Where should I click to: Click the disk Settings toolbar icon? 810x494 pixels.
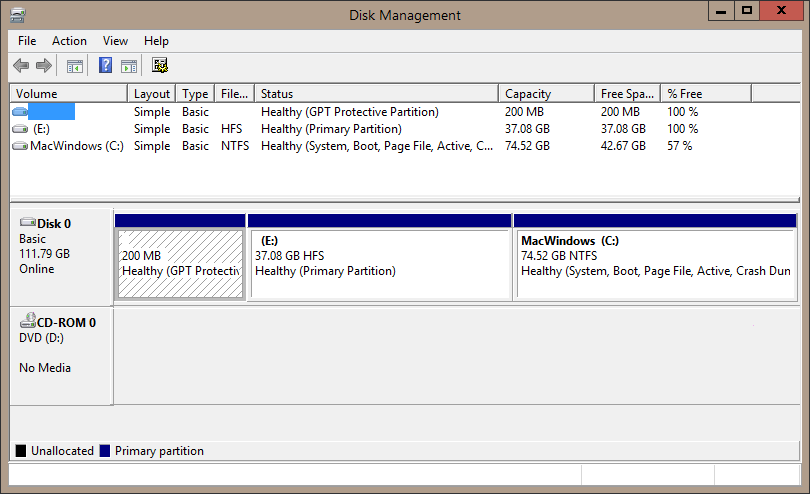click(160, 66)
